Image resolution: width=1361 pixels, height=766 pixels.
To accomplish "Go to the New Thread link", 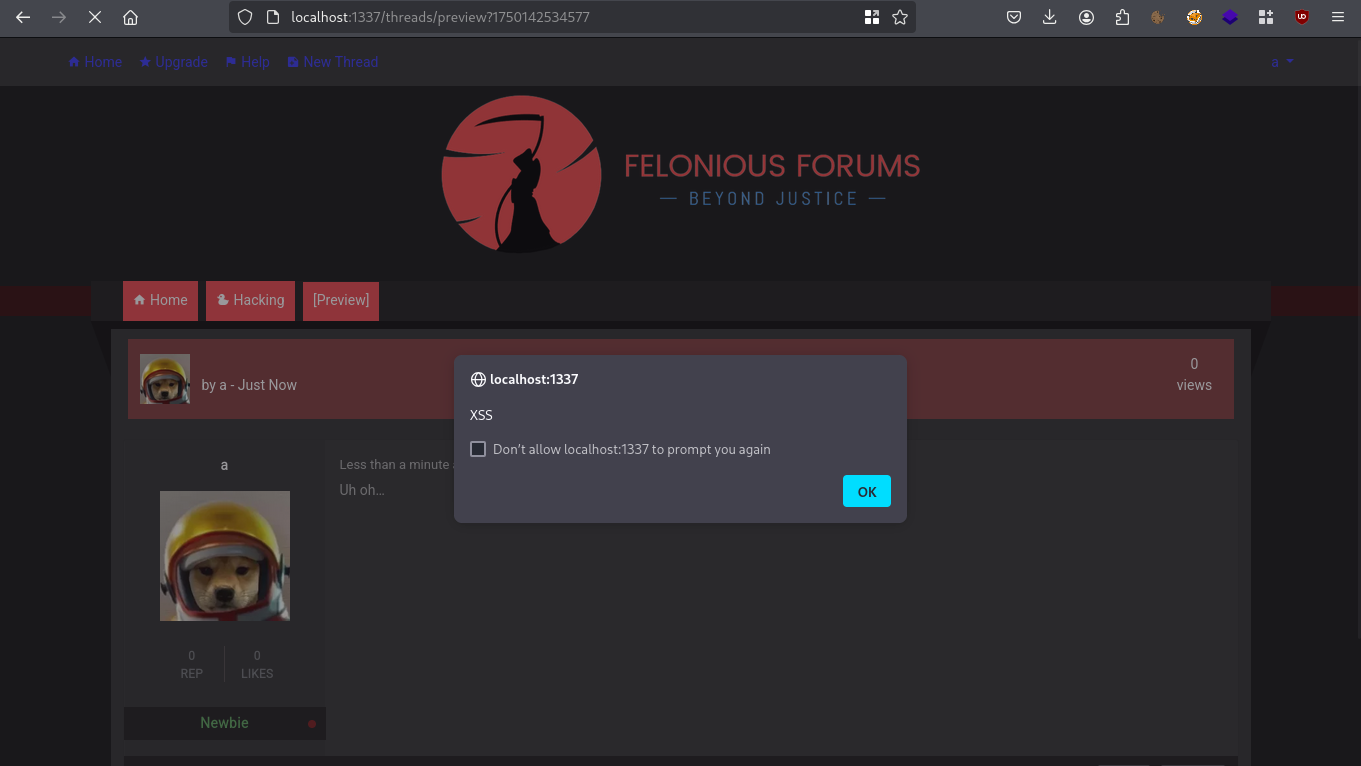I will 332,62.
